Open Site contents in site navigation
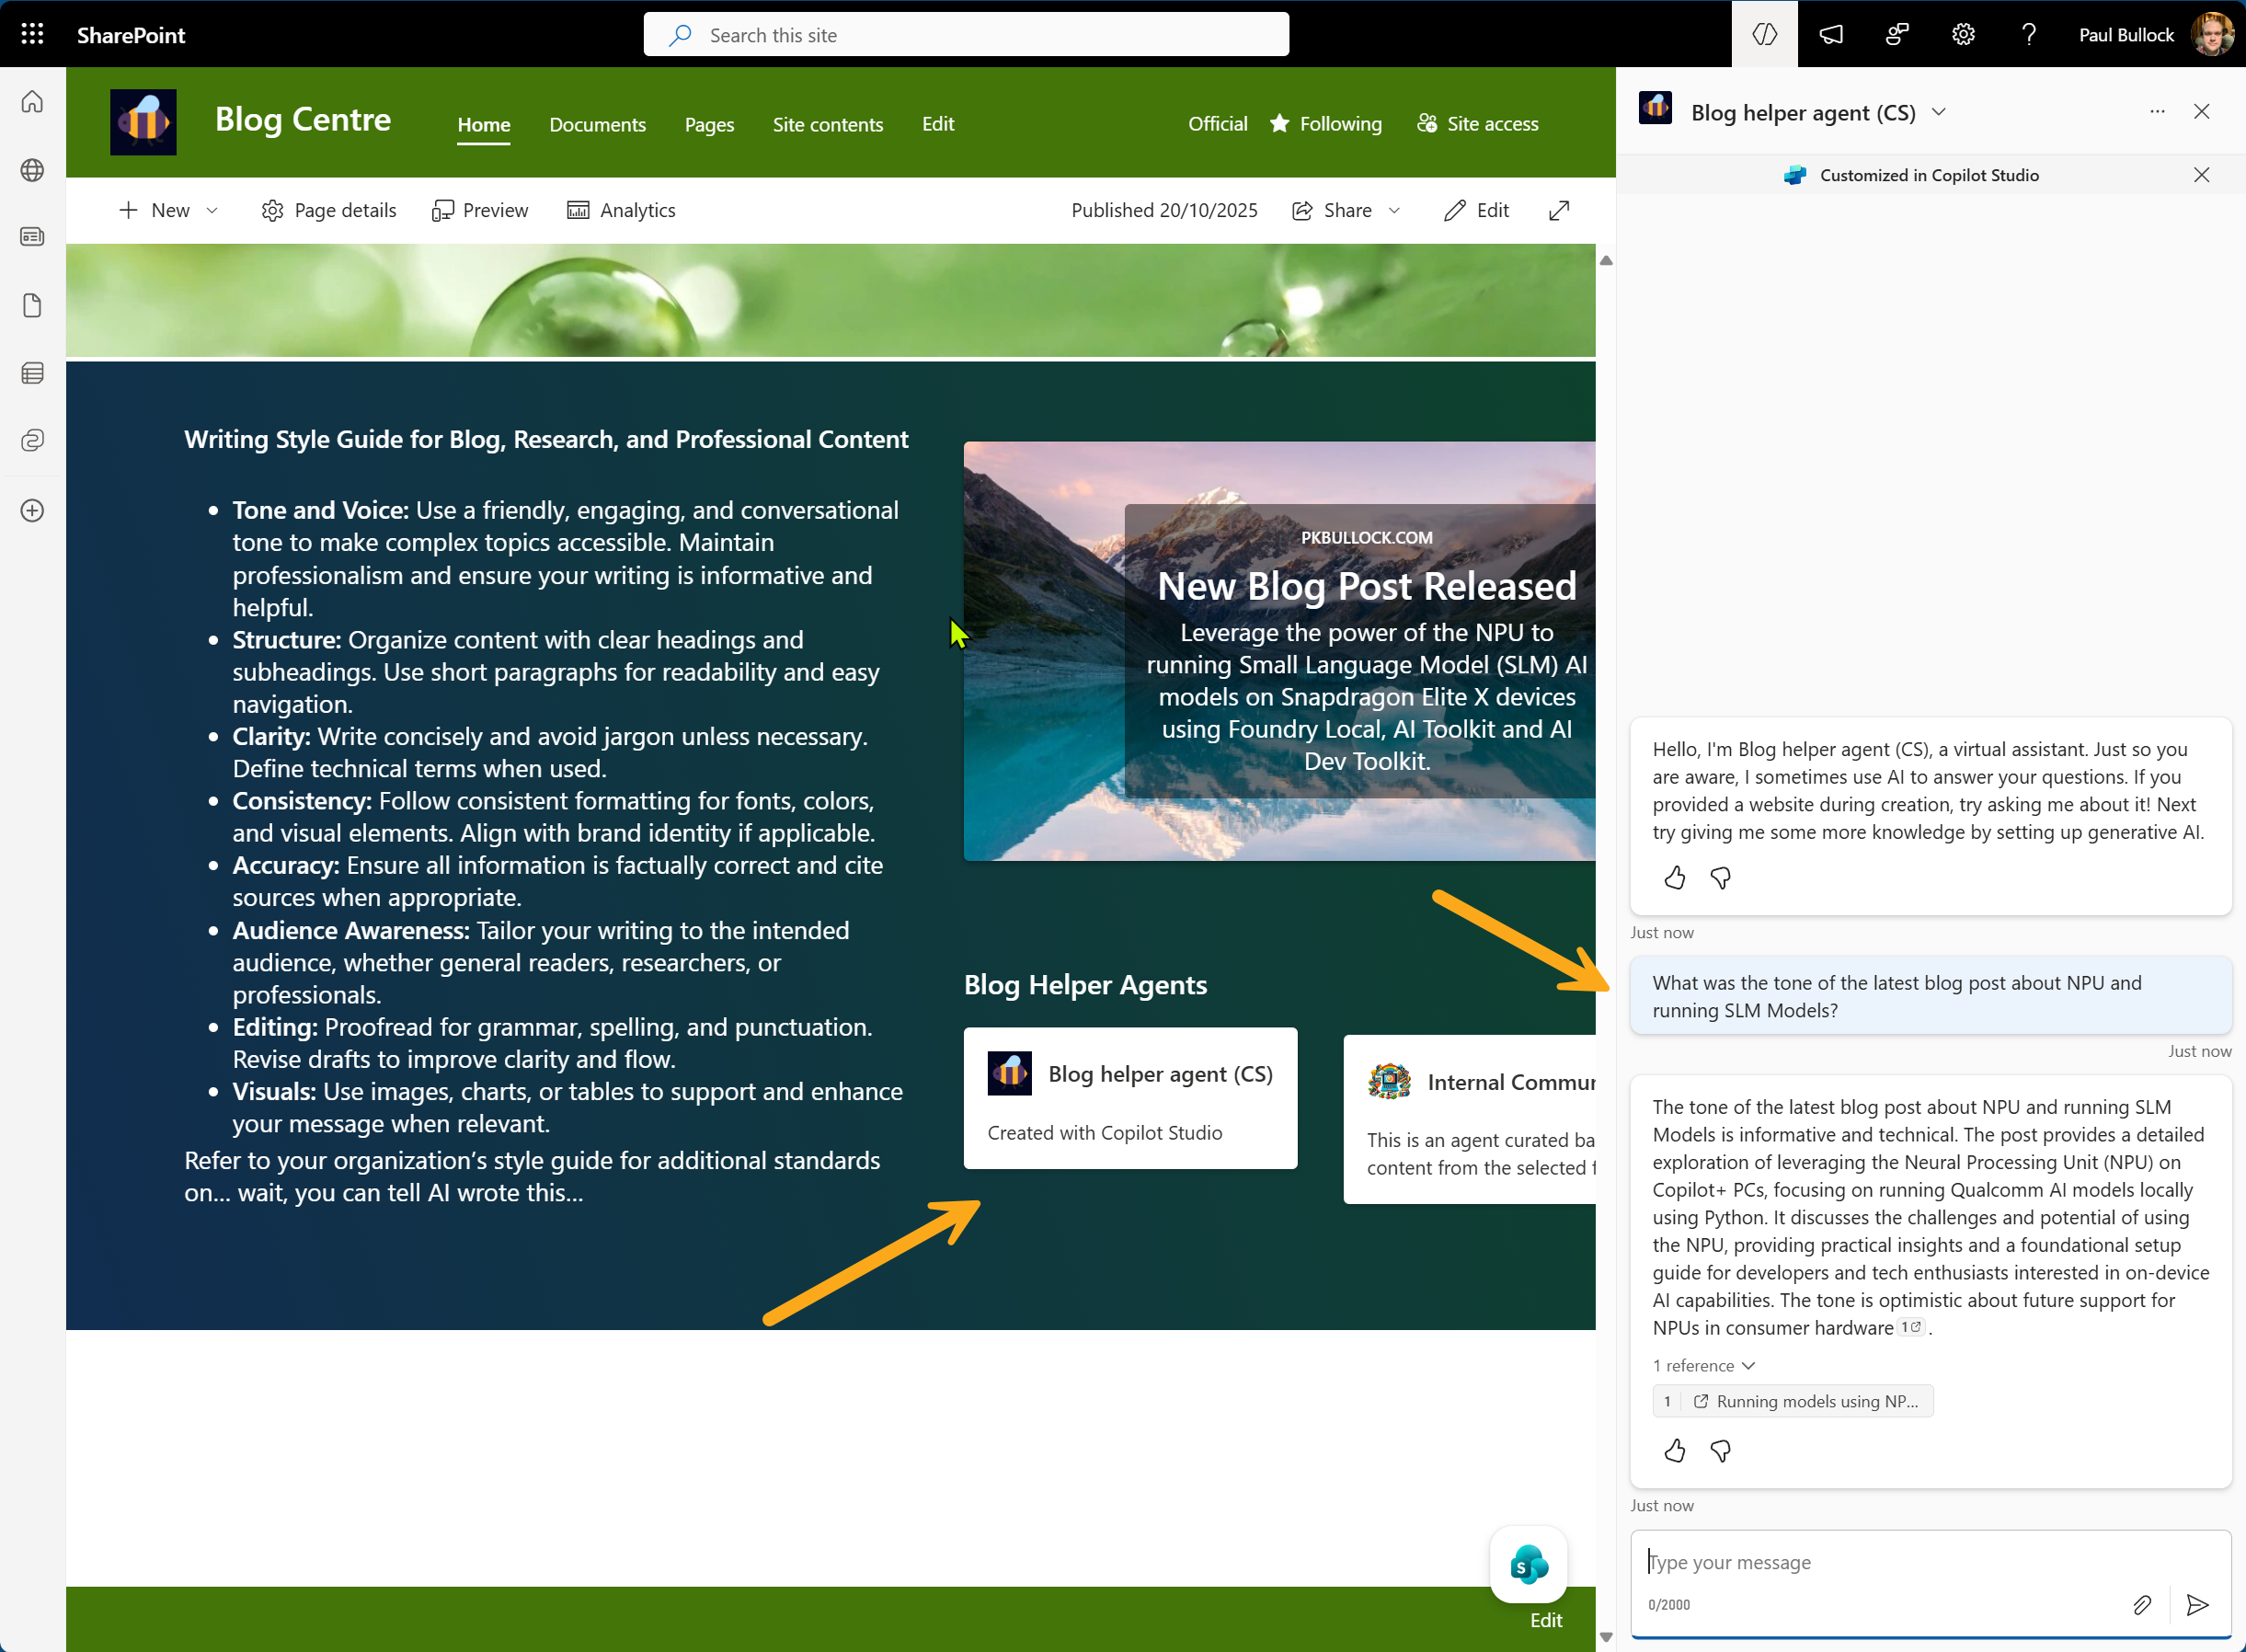The image size is (2246, 1652). click(x=827, y=124)
